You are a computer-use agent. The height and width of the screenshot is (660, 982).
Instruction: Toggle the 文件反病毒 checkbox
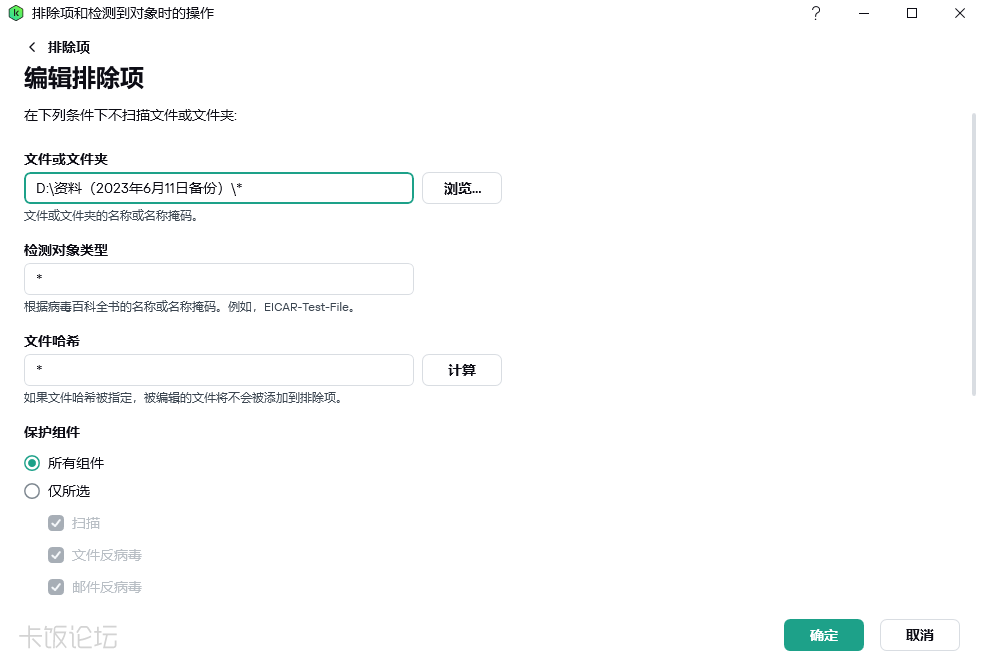[x=56, y=555]
